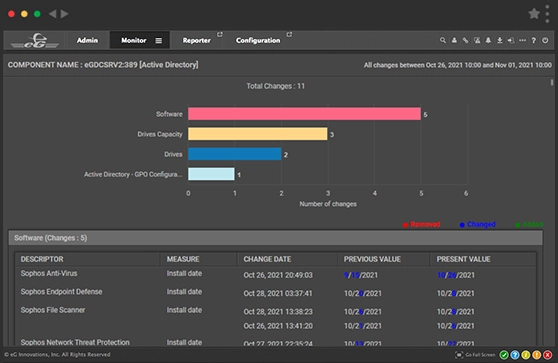Click the browser forward arrow
The image size is (558, 363).
(64, 14)
